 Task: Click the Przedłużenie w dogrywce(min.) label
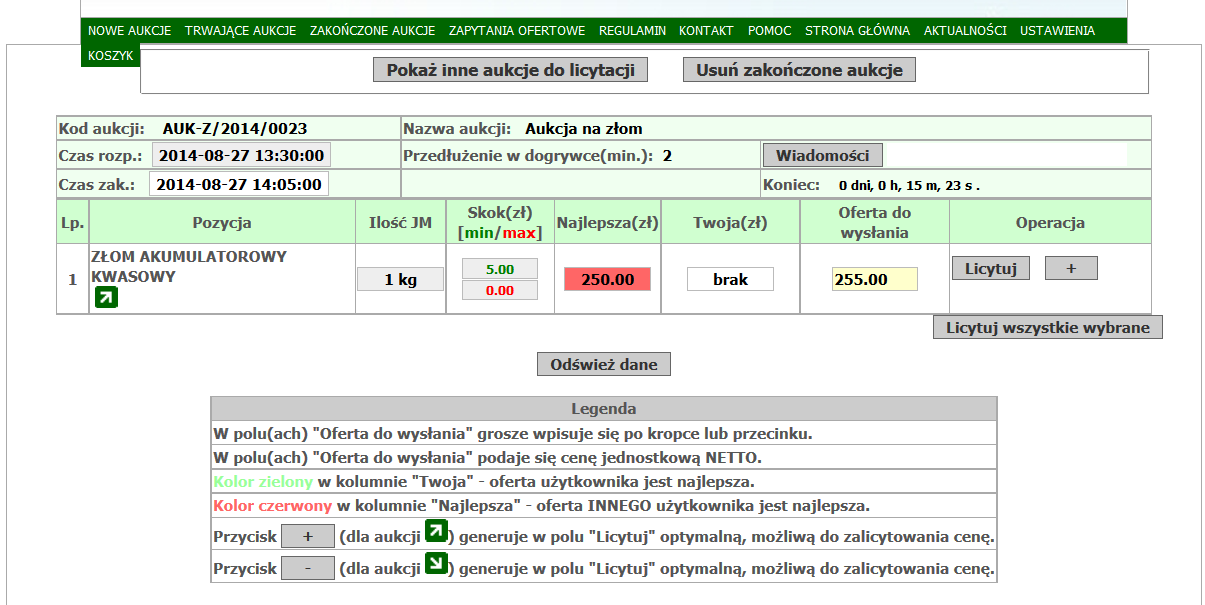point(528,155)
